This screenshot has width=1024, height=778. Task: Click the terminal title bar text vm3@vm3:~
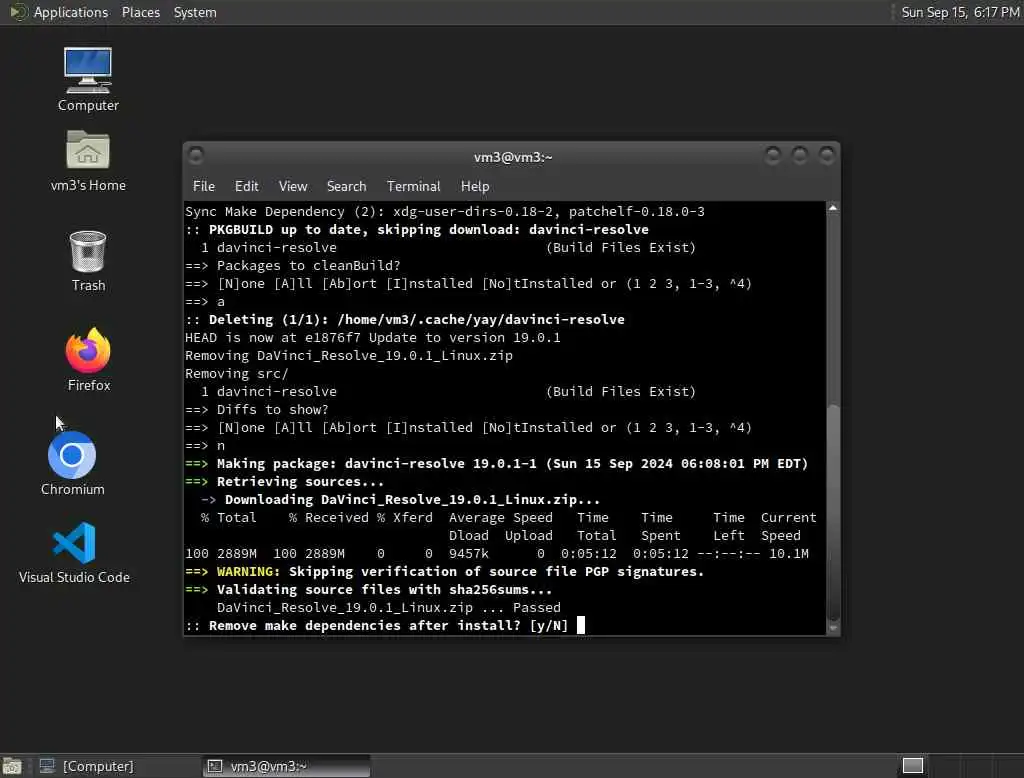pos(513,157)
